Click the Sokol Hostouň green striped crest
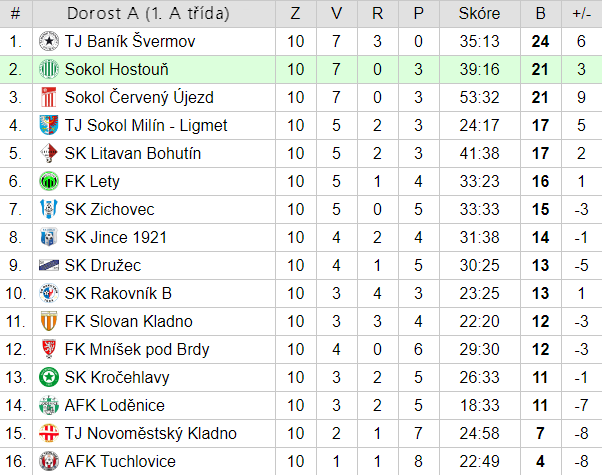The image size is (602, 475). tap(49, 70)
